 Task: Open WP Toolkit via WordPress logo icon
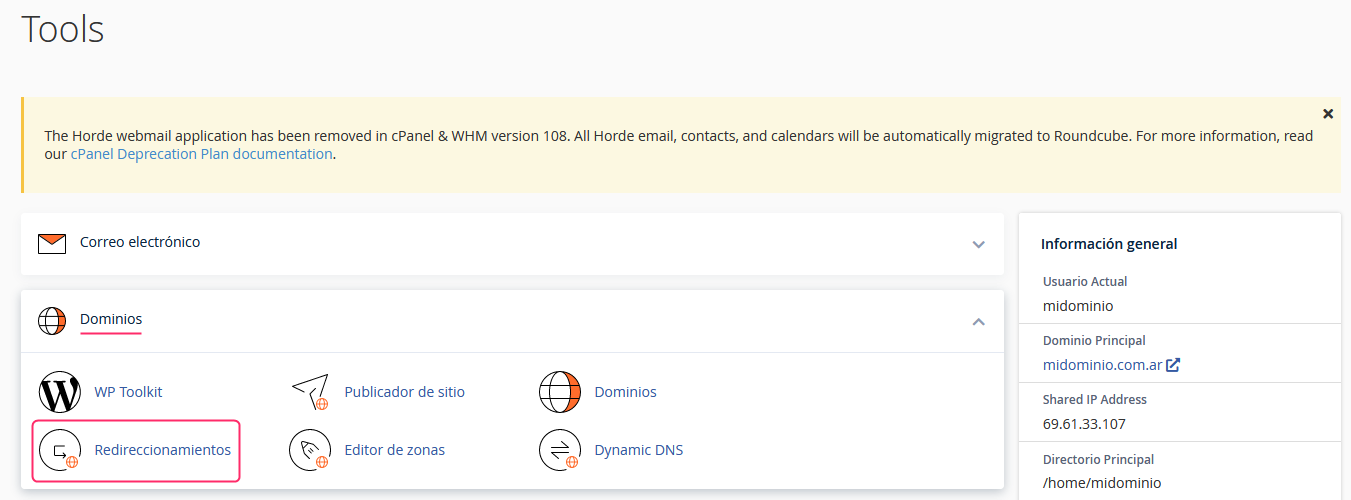point(59,392)
